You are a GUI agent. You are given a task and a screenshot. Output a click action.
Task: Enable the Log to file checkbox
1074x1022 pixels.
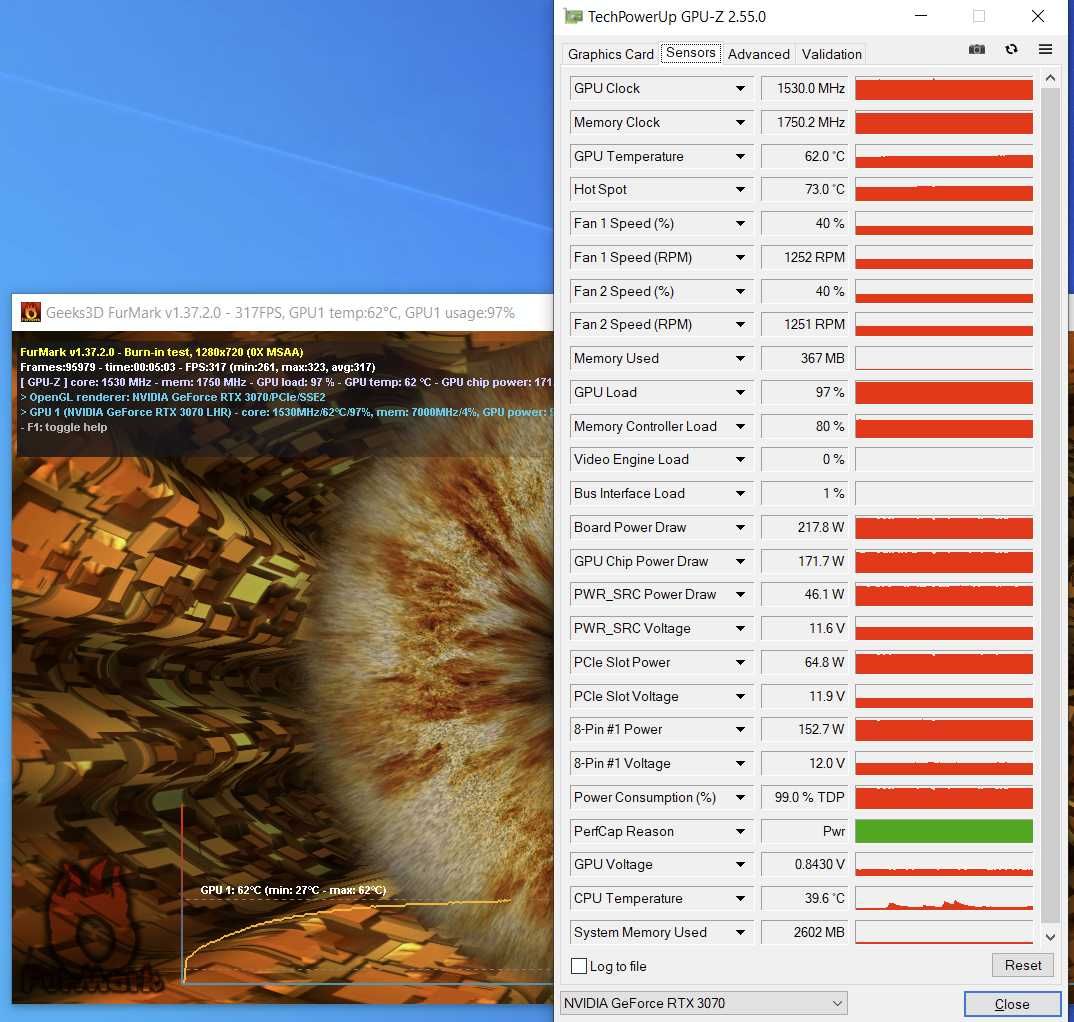pyautogui.click(x=579, y=966)
